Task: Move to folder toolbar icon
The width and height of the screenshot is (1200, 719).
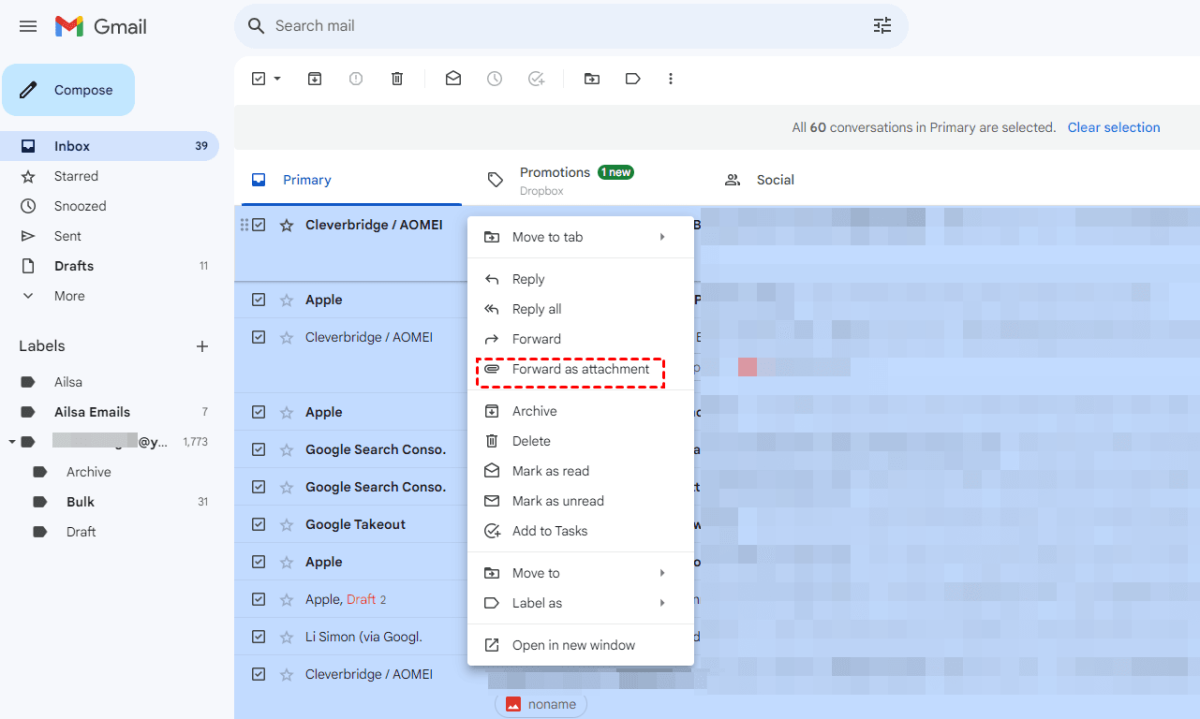Action: click(x=592, y=78)
